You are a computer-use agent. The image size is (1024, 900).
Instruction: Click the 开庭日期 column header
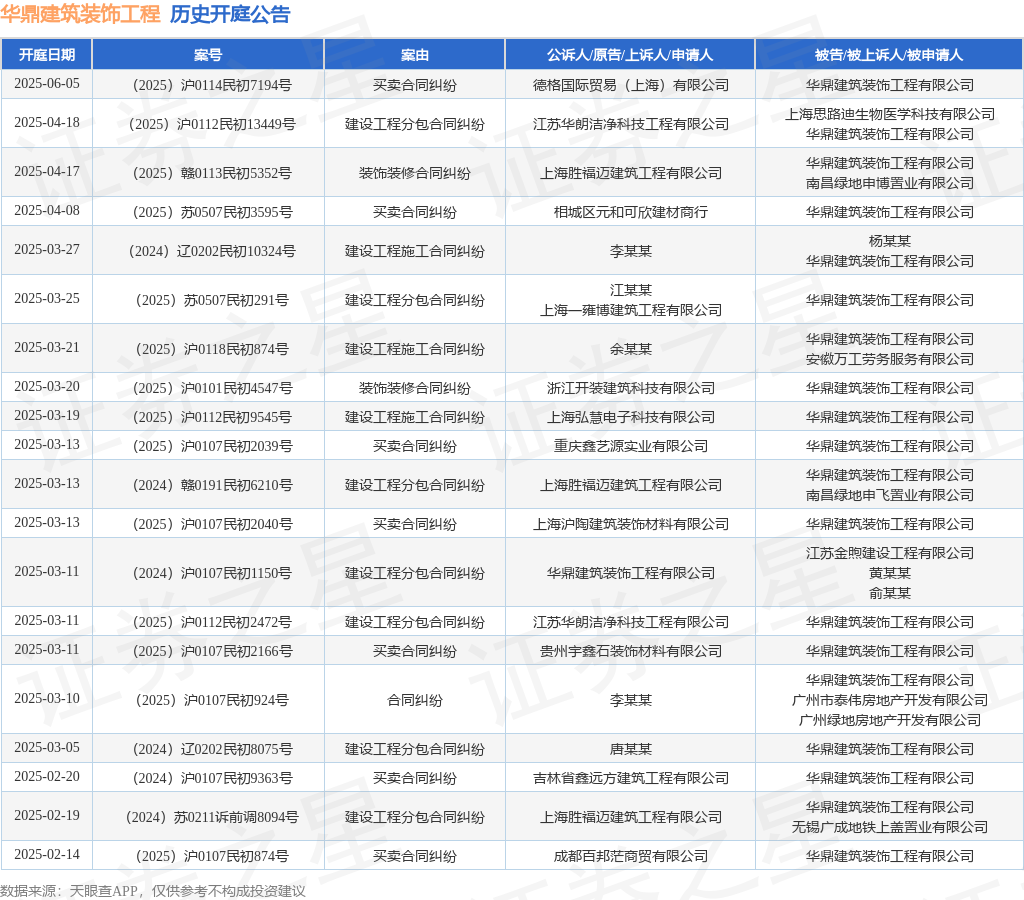[x=46, y=55]
